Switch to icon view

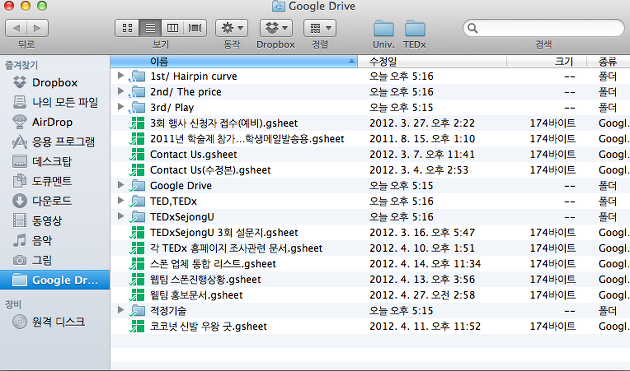[127, 28]
